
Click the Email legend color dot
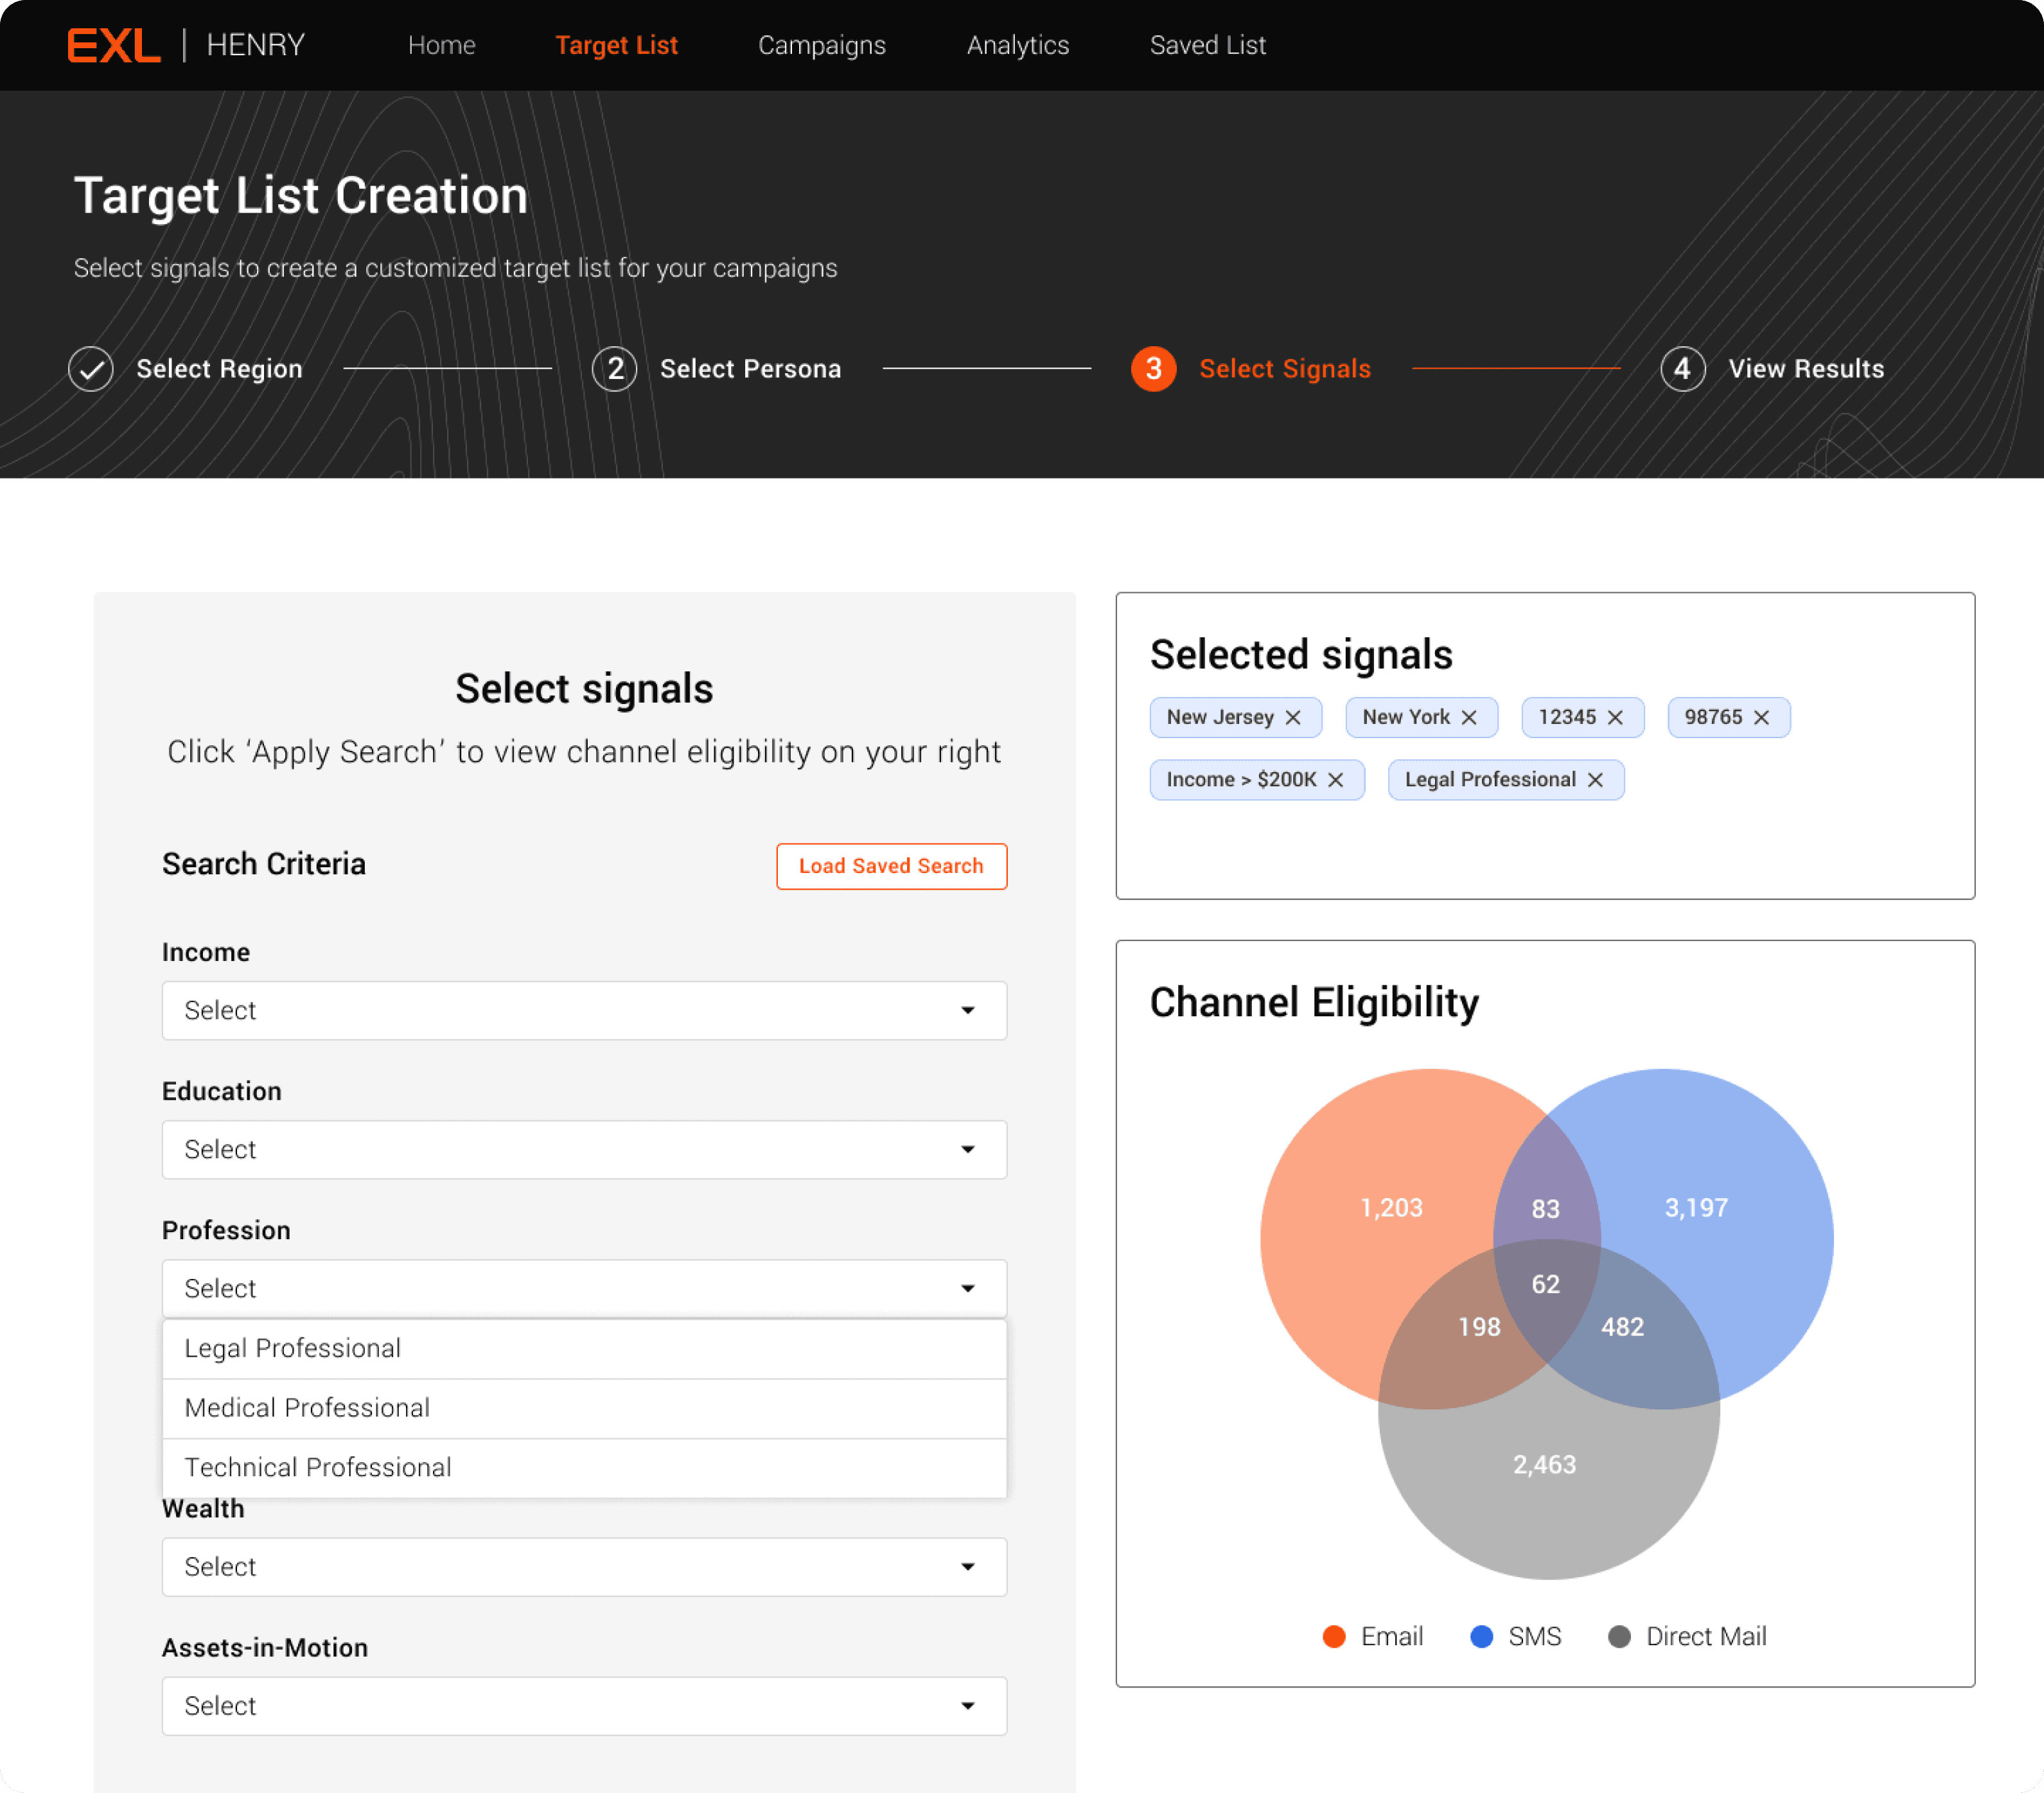point(1334,1636)
